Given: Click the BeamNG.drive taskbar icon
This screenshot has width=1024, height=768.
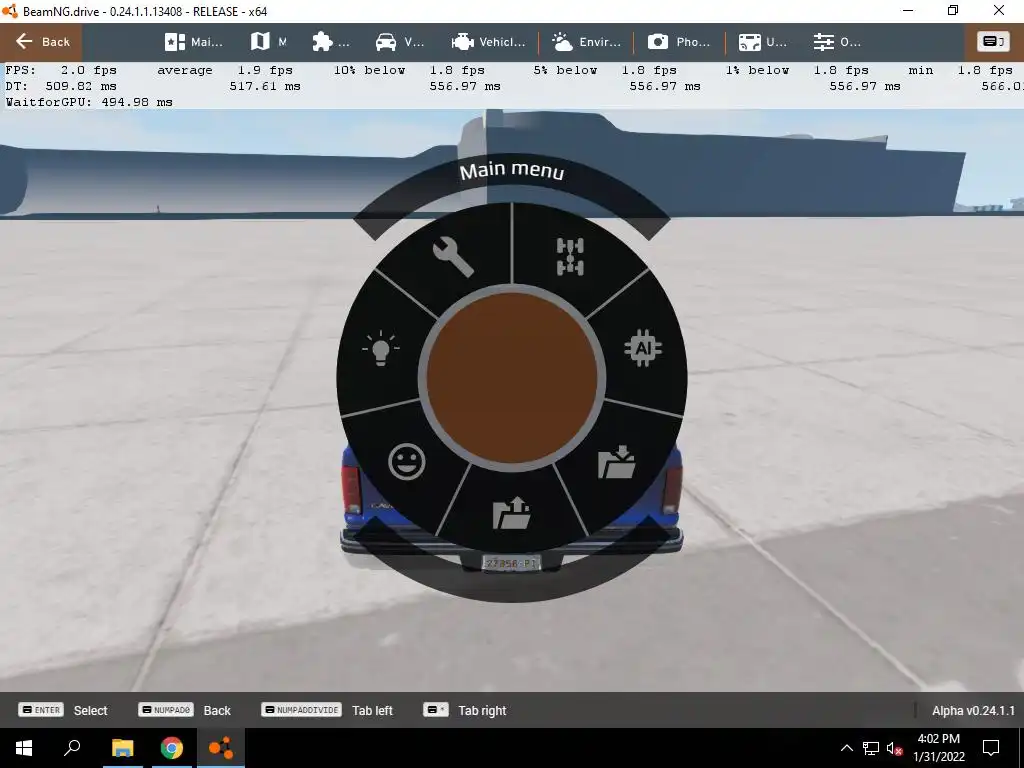Looking at the screenshot, I should pos(221,748).
